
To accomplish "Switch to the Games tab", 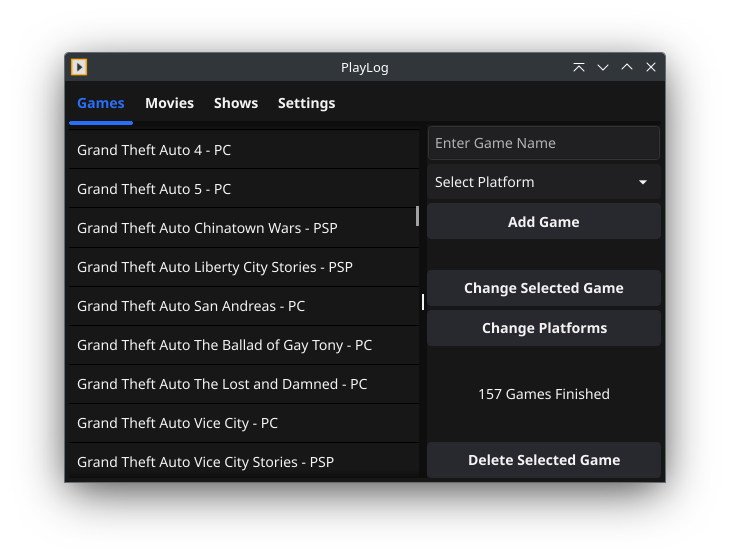I will coord(101,103).
